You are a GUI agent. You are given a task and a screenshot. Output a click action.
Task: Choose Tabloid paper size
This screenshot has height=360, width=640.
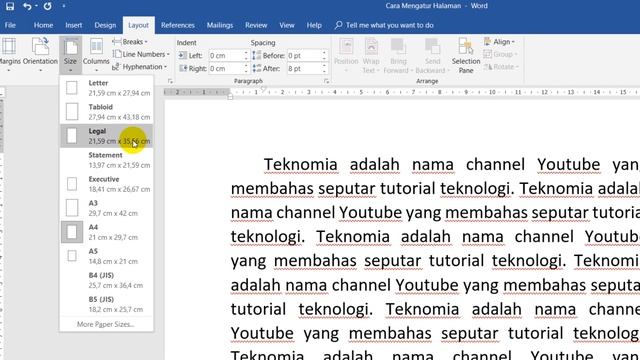107,112
